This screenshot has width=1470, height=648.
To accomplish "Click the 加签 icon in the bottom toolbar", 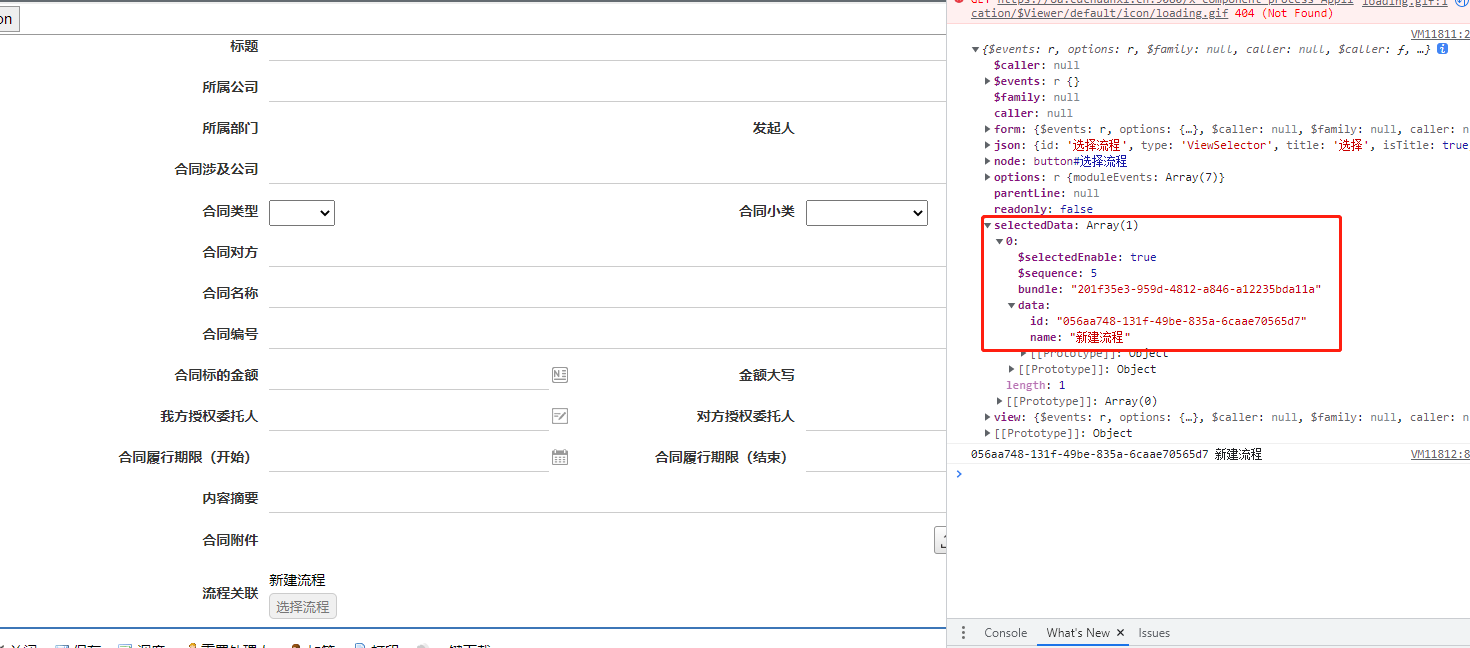I will (x=294, y=645).
